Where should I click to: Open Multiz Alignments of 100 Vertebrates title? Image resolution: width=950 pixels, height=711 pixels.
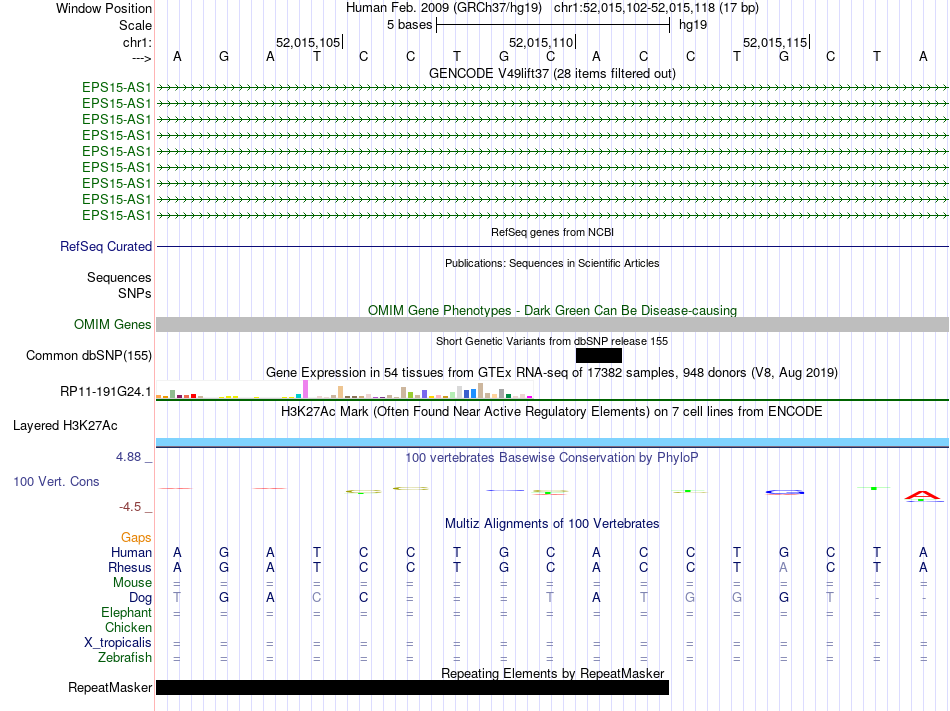(x=552, y=524)
